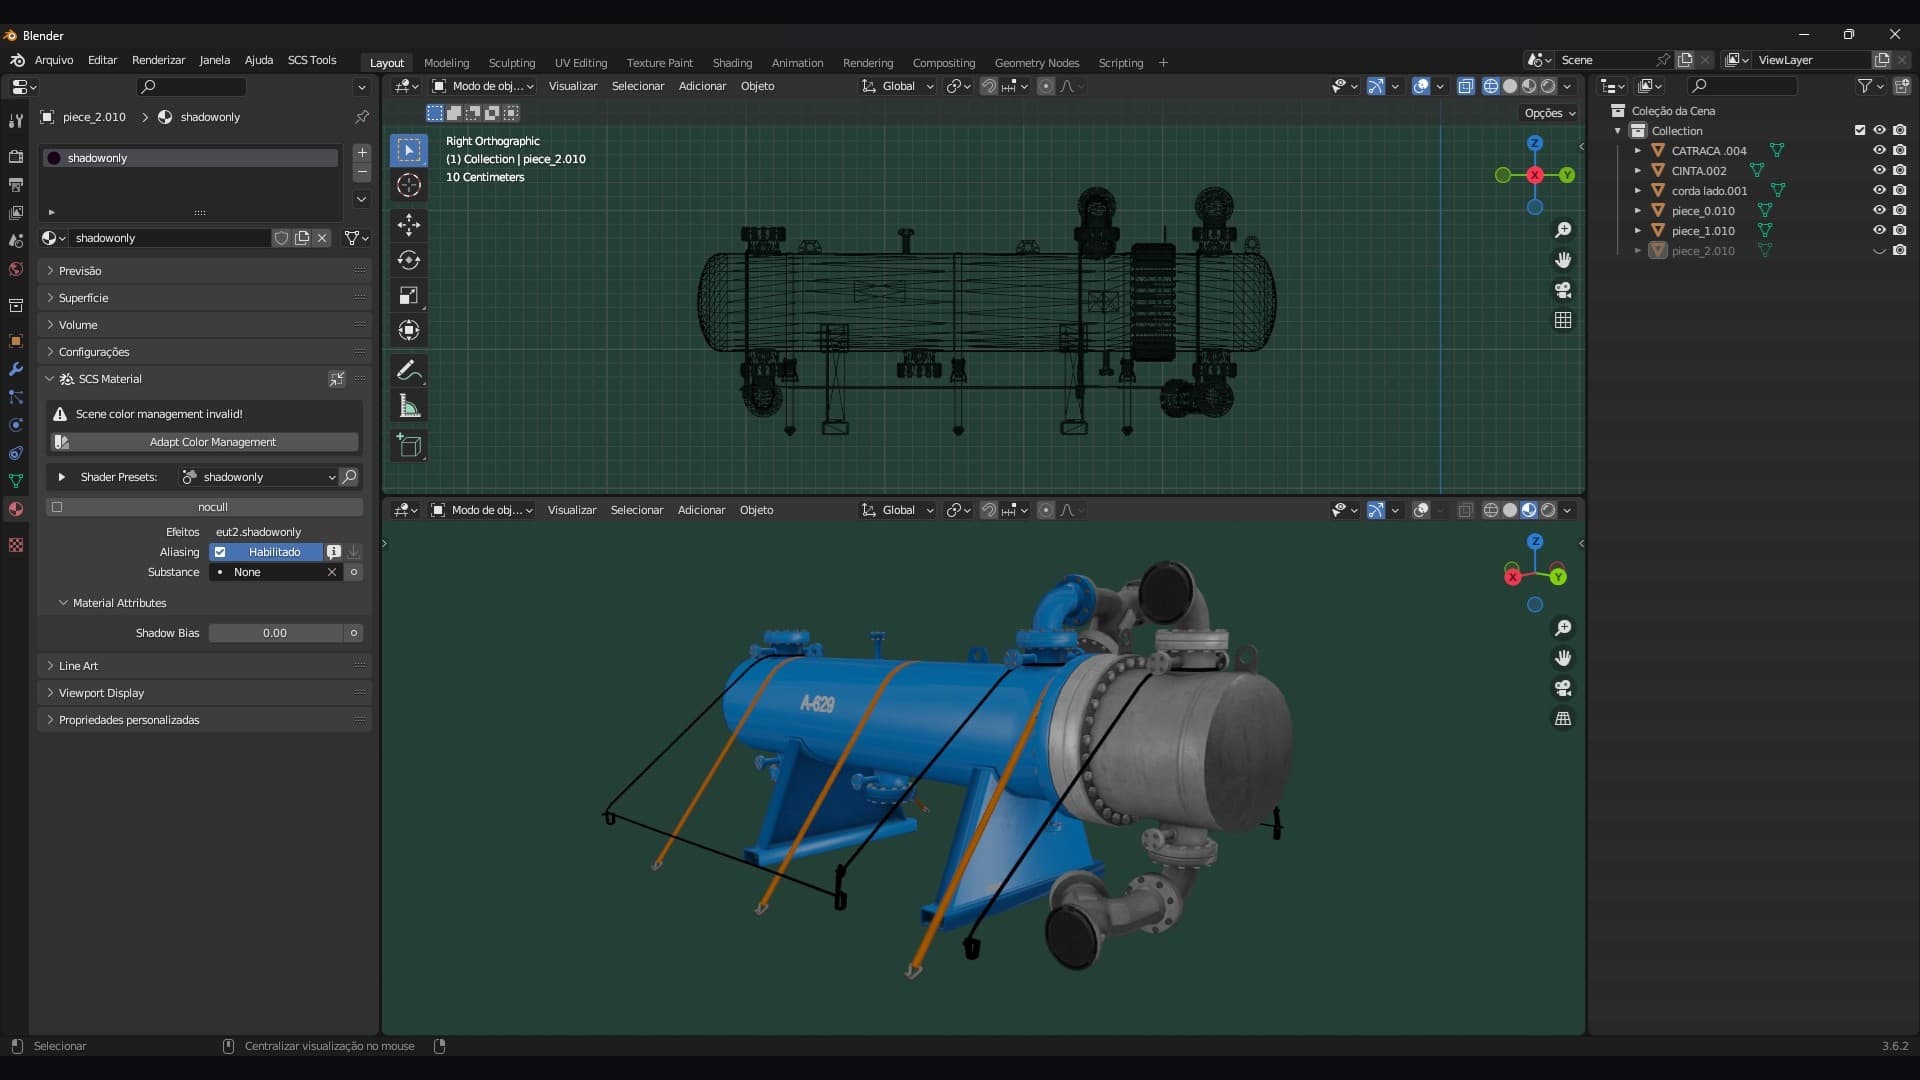
Task: Click the add material slot plus button
Action: pyautogui.click(x=362, y=152)
